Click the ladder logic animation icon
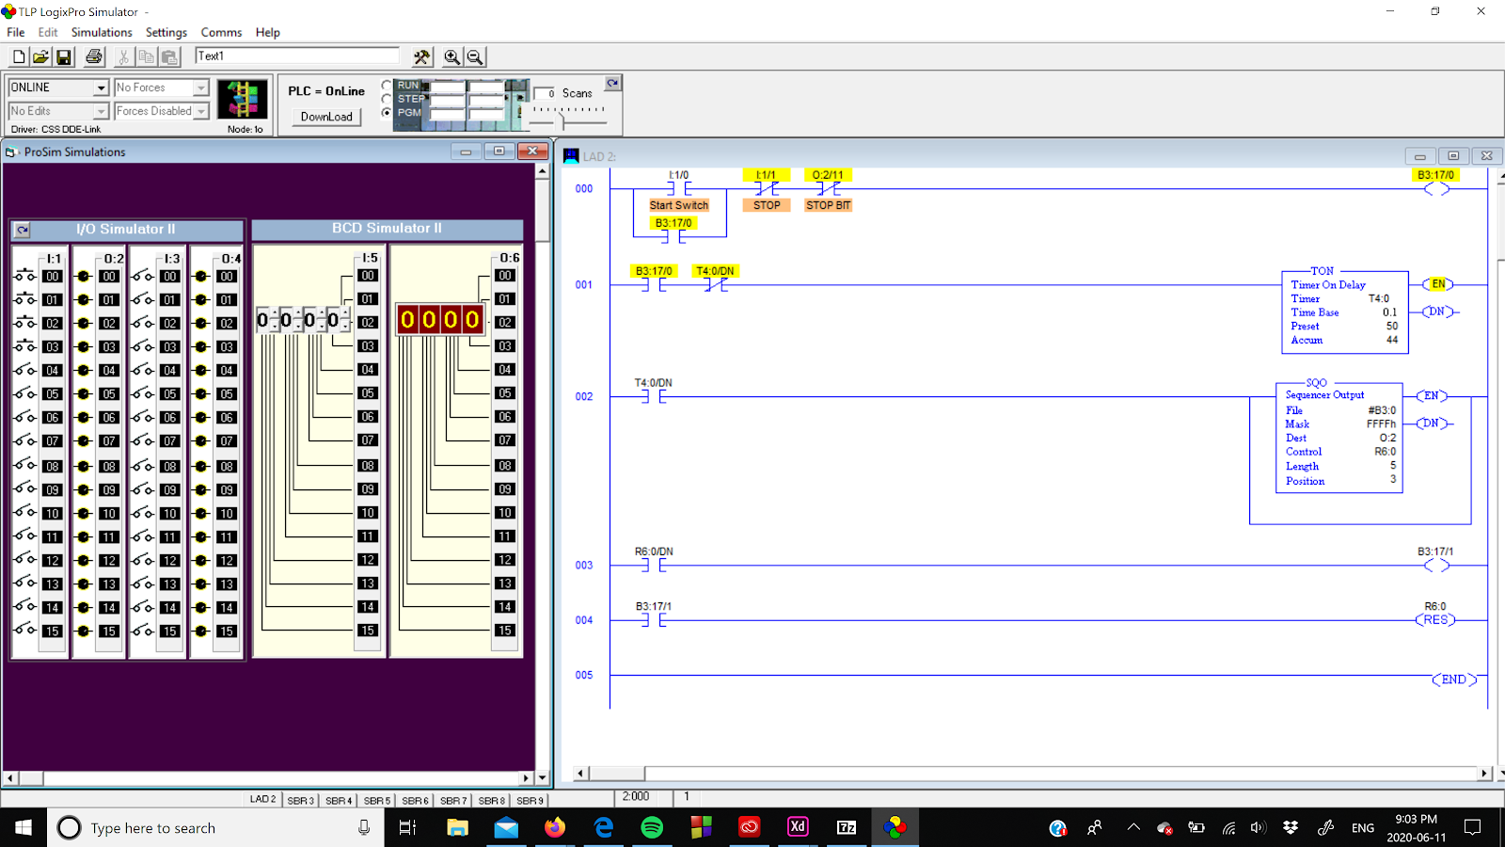 (x=242, y=99)
